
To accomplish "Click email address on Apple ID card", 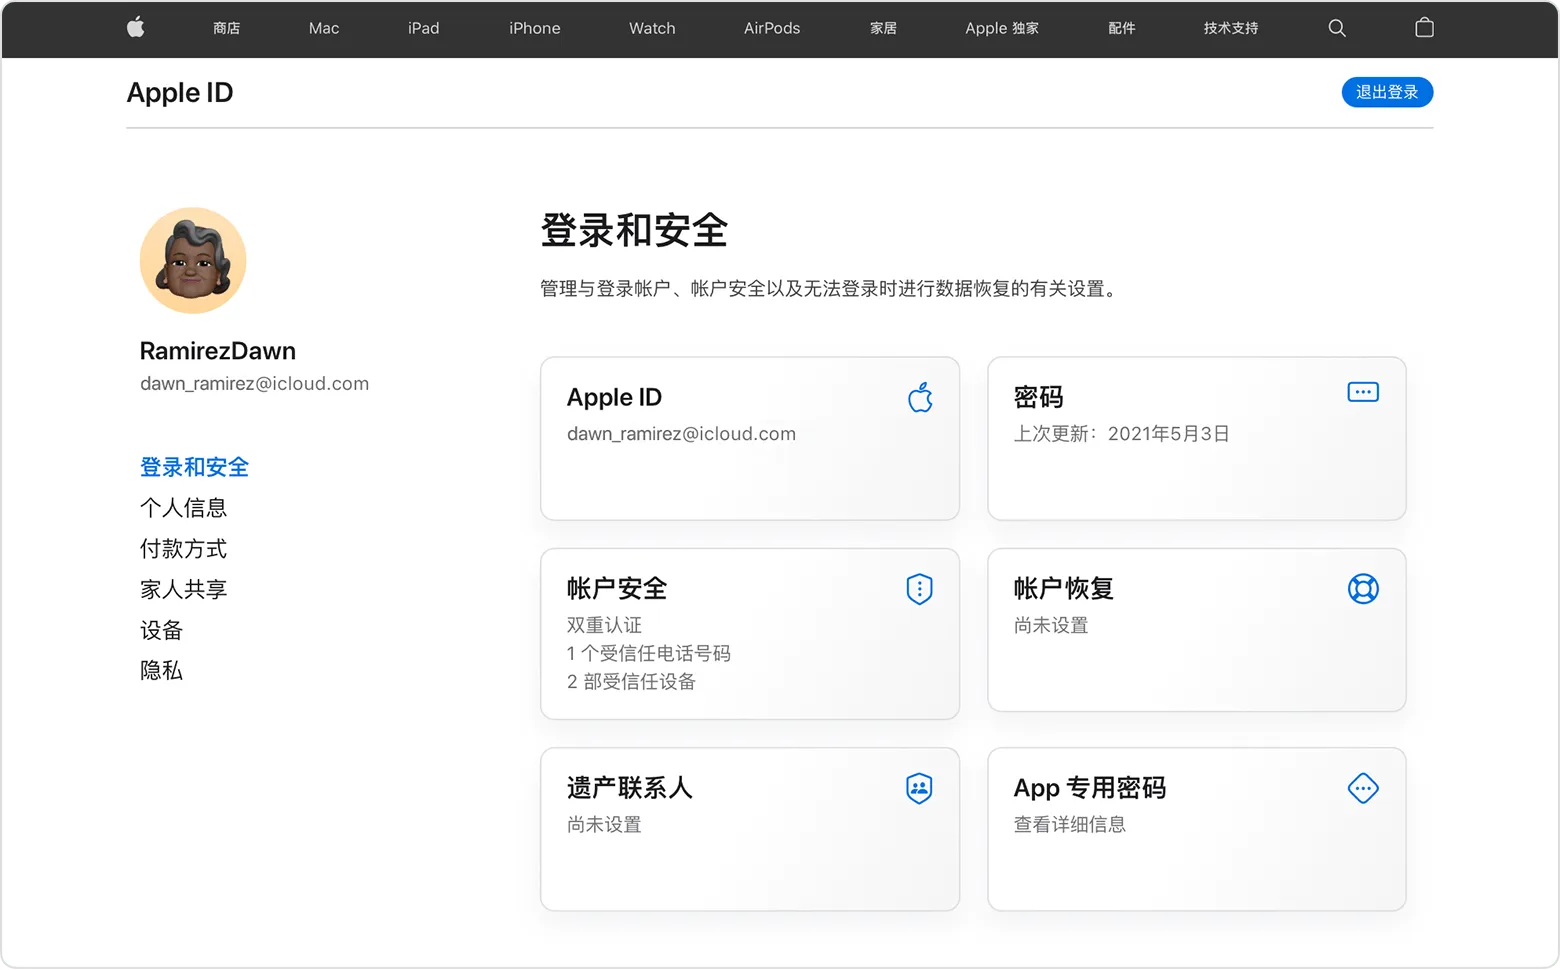I will tap(681, 434).
